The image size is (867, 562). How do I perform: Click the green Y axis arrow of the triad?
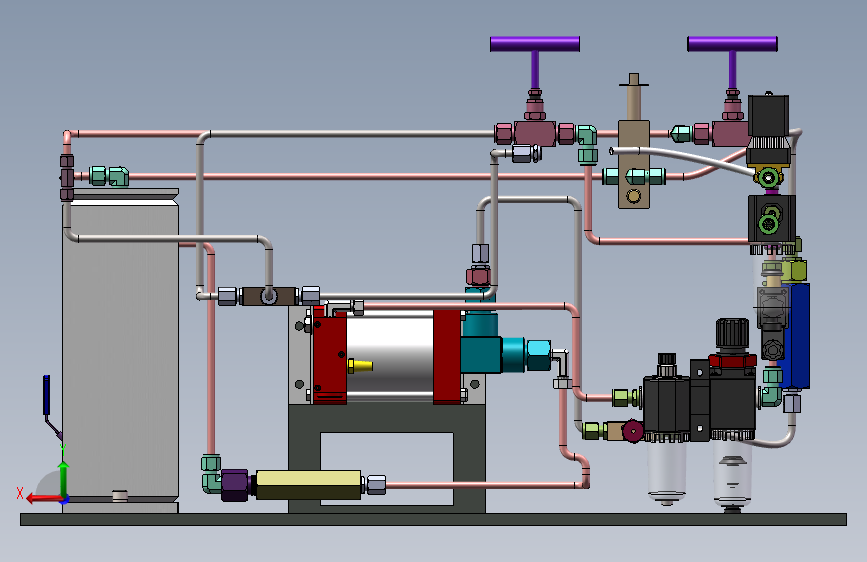point(64,478)
